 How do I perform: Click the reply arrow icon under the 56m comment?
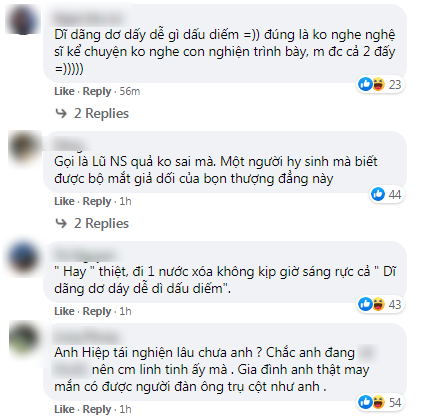pyautogui.click(x=61, y=113)
